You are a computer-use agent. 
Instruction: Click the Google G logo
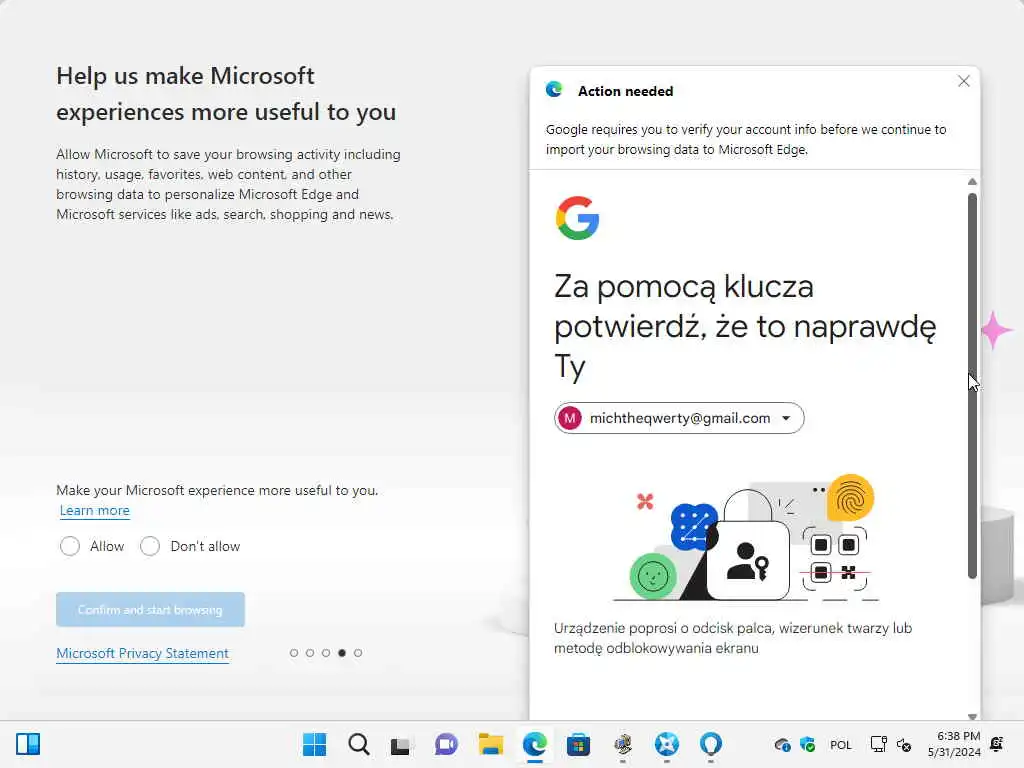[x=577, y=218]
